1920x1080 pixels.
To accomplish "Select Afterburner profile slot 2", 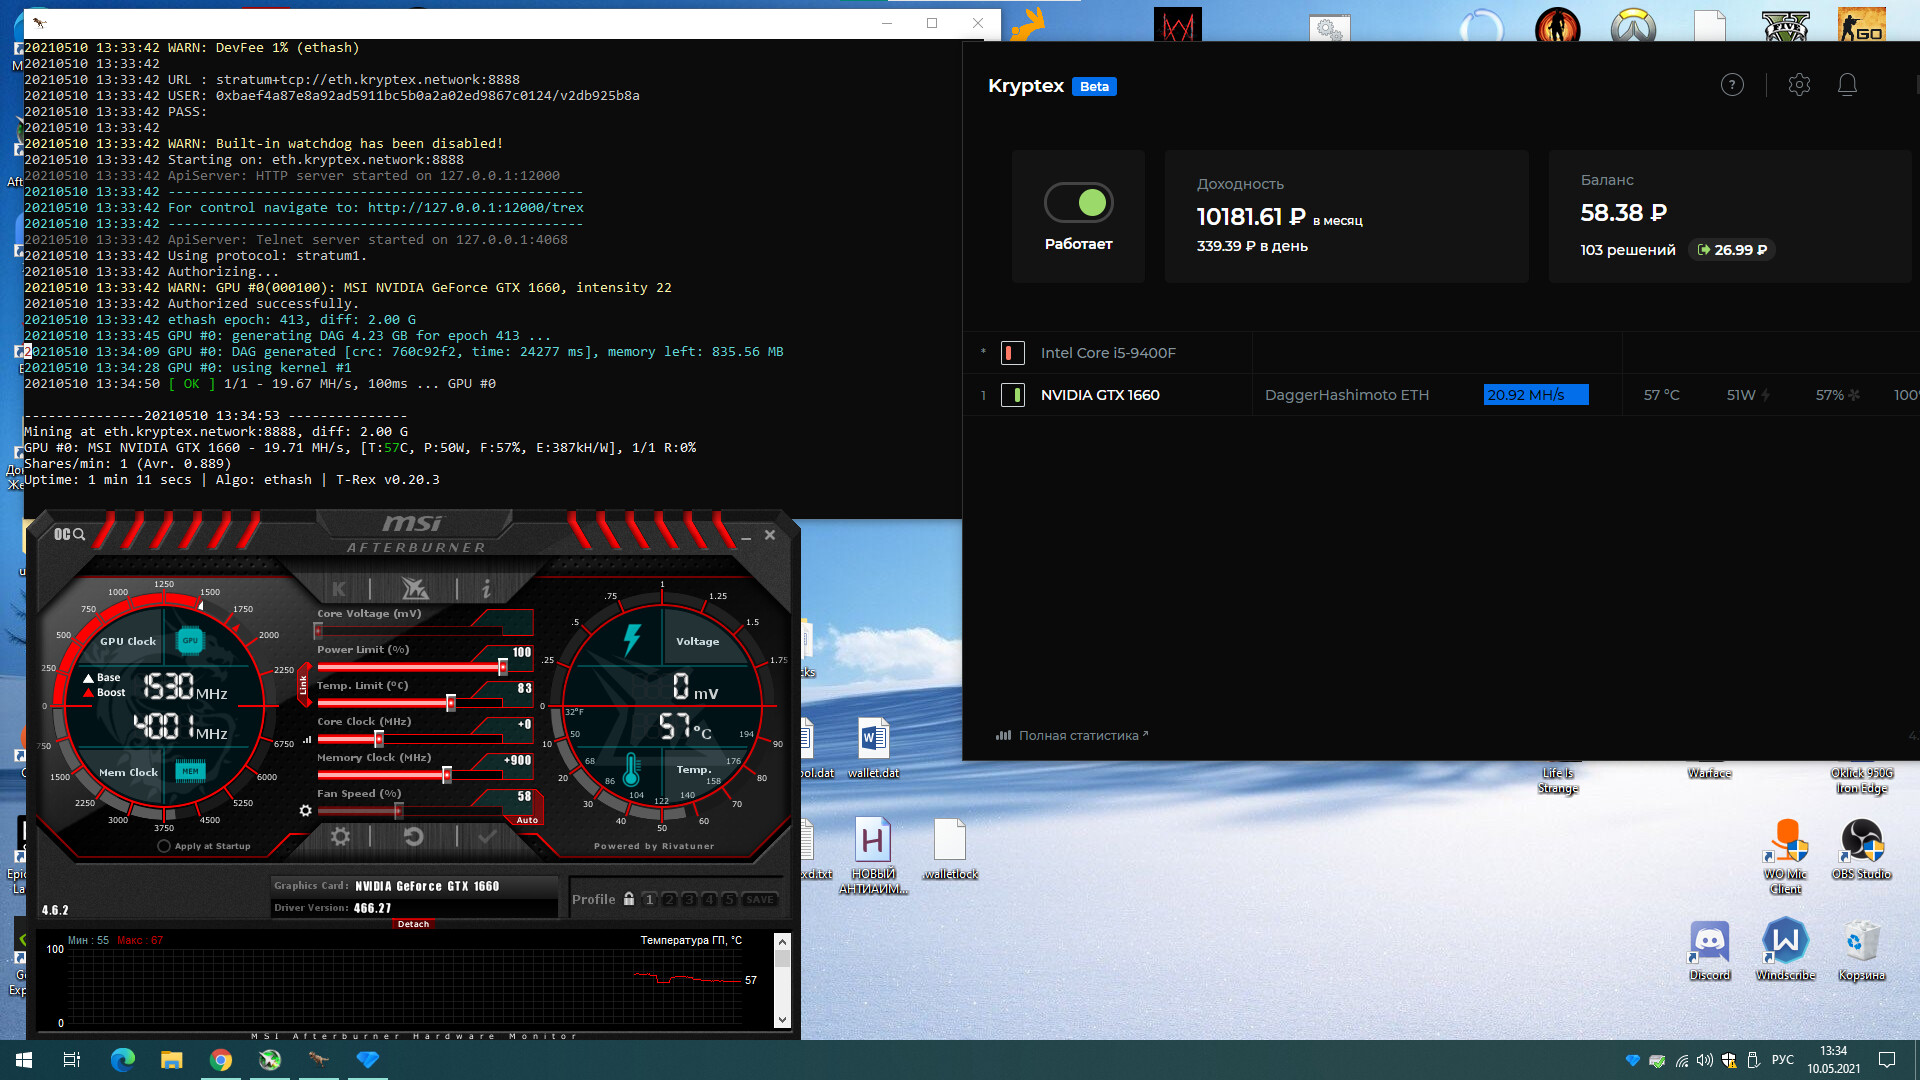I will (x=669, y=899).
